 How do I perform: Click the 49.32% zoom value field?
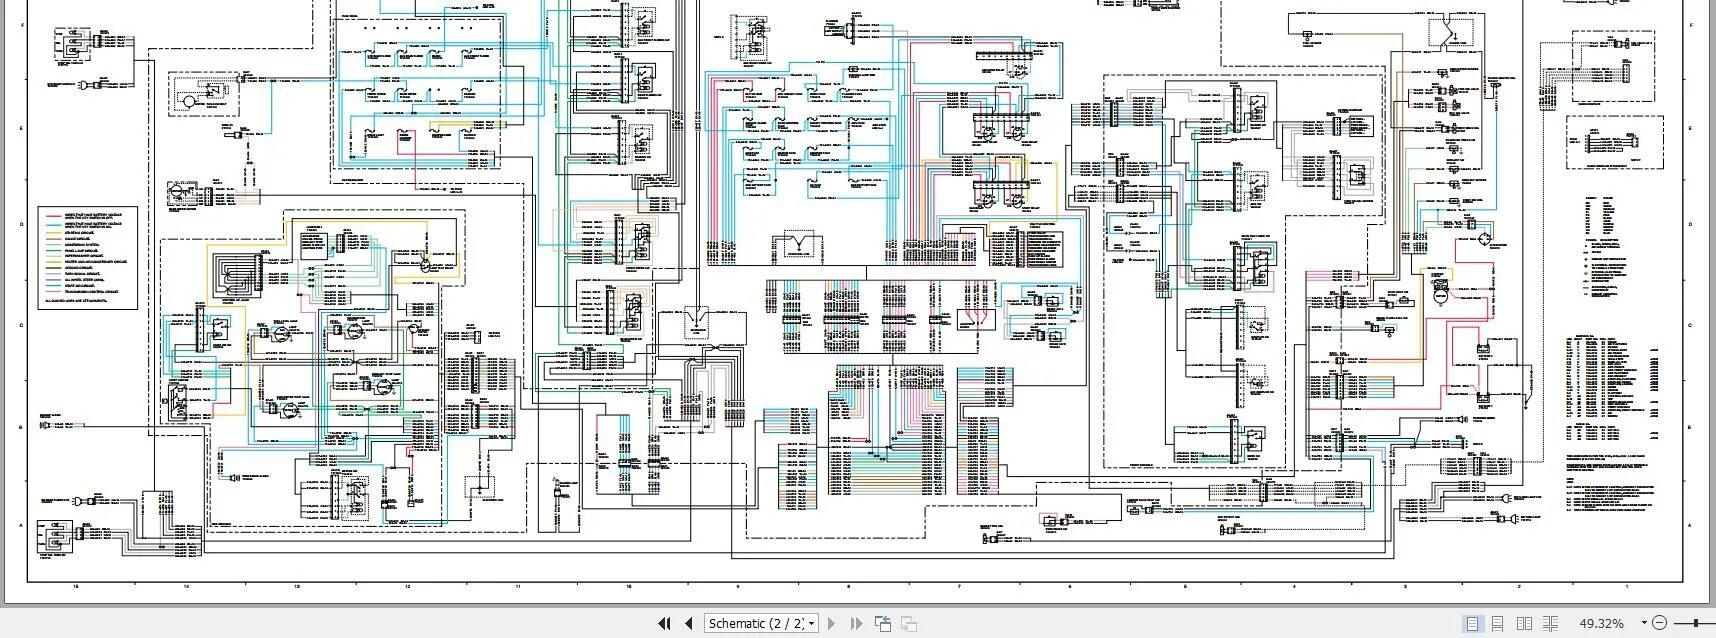coord(1602,623)
